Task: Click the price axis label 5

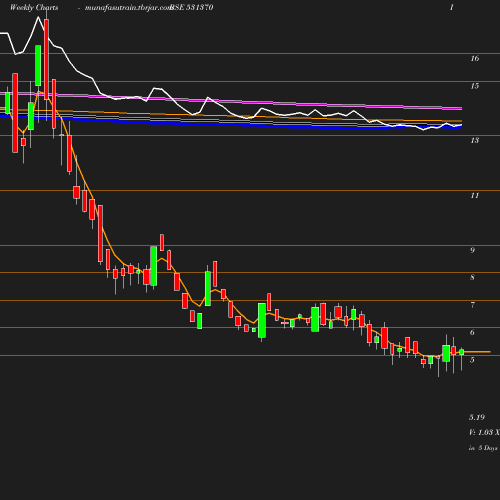Action: pos(472,360)
